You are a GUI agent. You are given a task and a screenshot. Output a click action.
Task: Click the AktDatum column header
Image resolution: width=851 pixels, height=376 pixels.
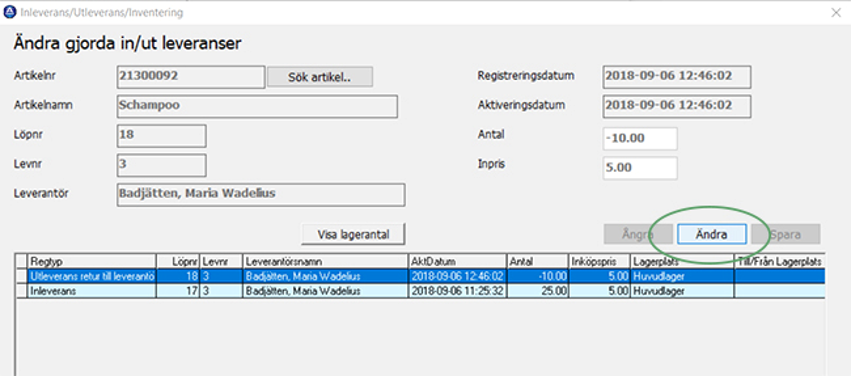(458, 261)
